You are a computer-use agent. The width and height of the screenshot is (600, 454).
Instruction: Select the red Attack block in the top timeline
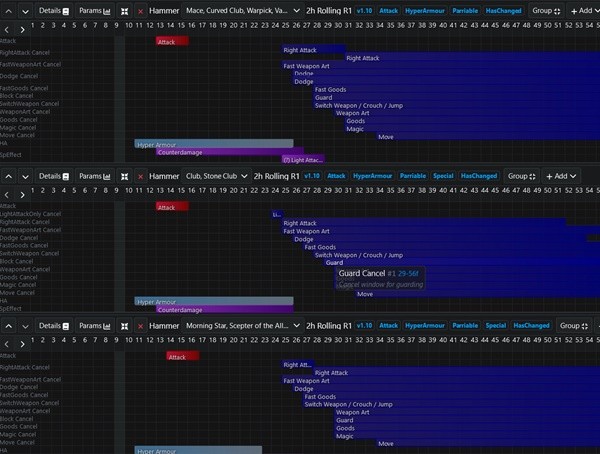click(172, 41)
